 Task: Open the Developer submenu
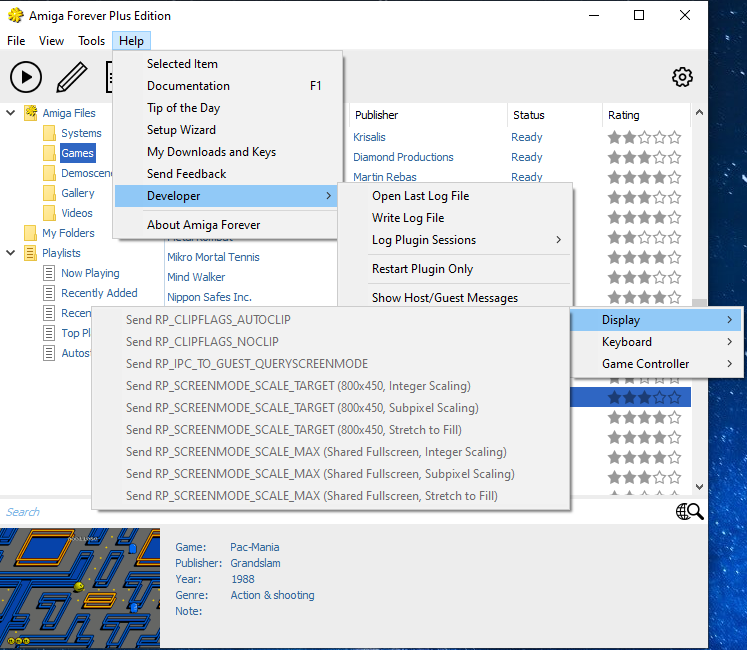click(x=226, y=196)
